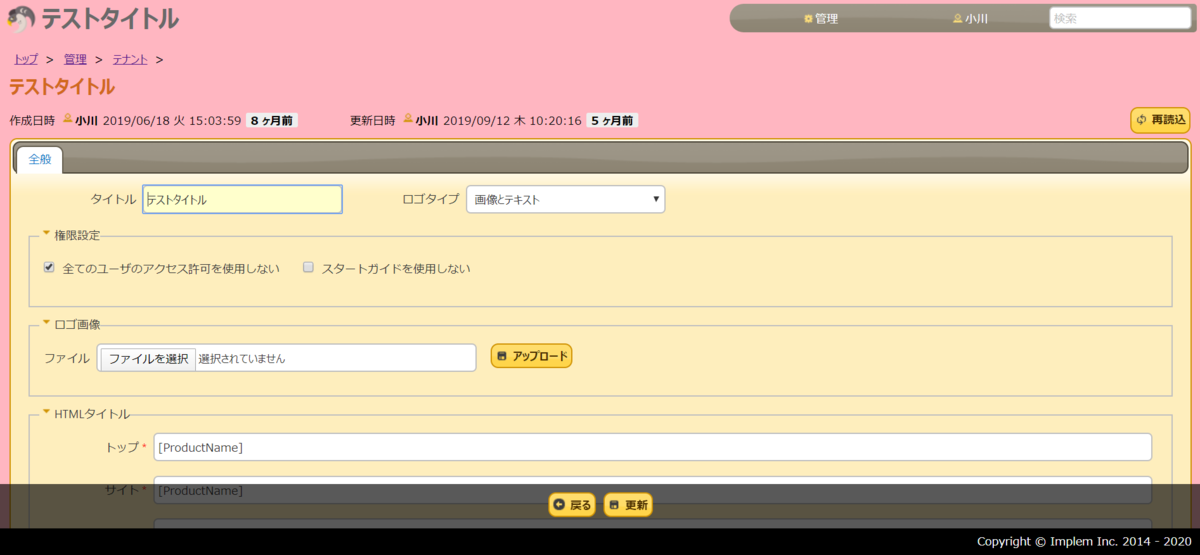
Task: Collapse the HTMLタイトル section
Action: tap(86, 413)
